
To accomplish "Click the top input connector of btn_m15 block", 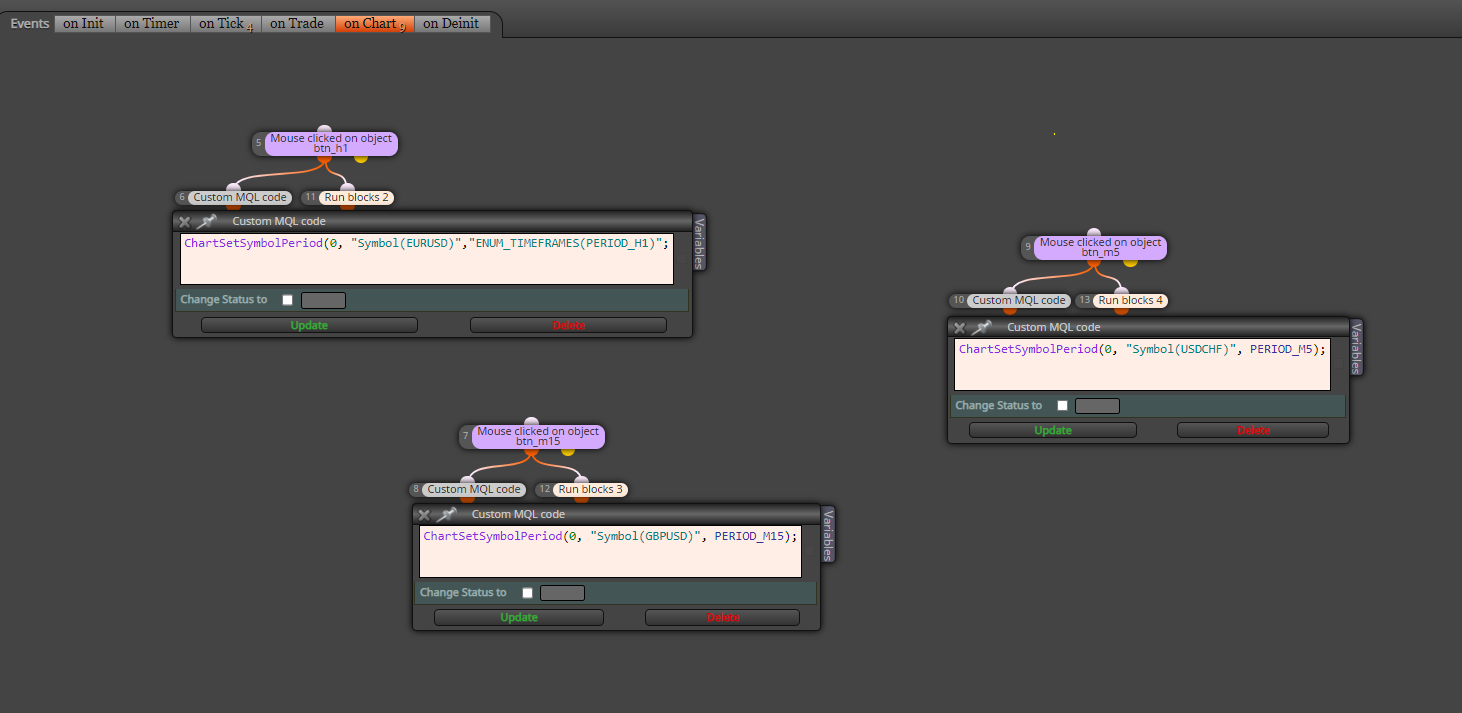I will (x=531, y=422).
